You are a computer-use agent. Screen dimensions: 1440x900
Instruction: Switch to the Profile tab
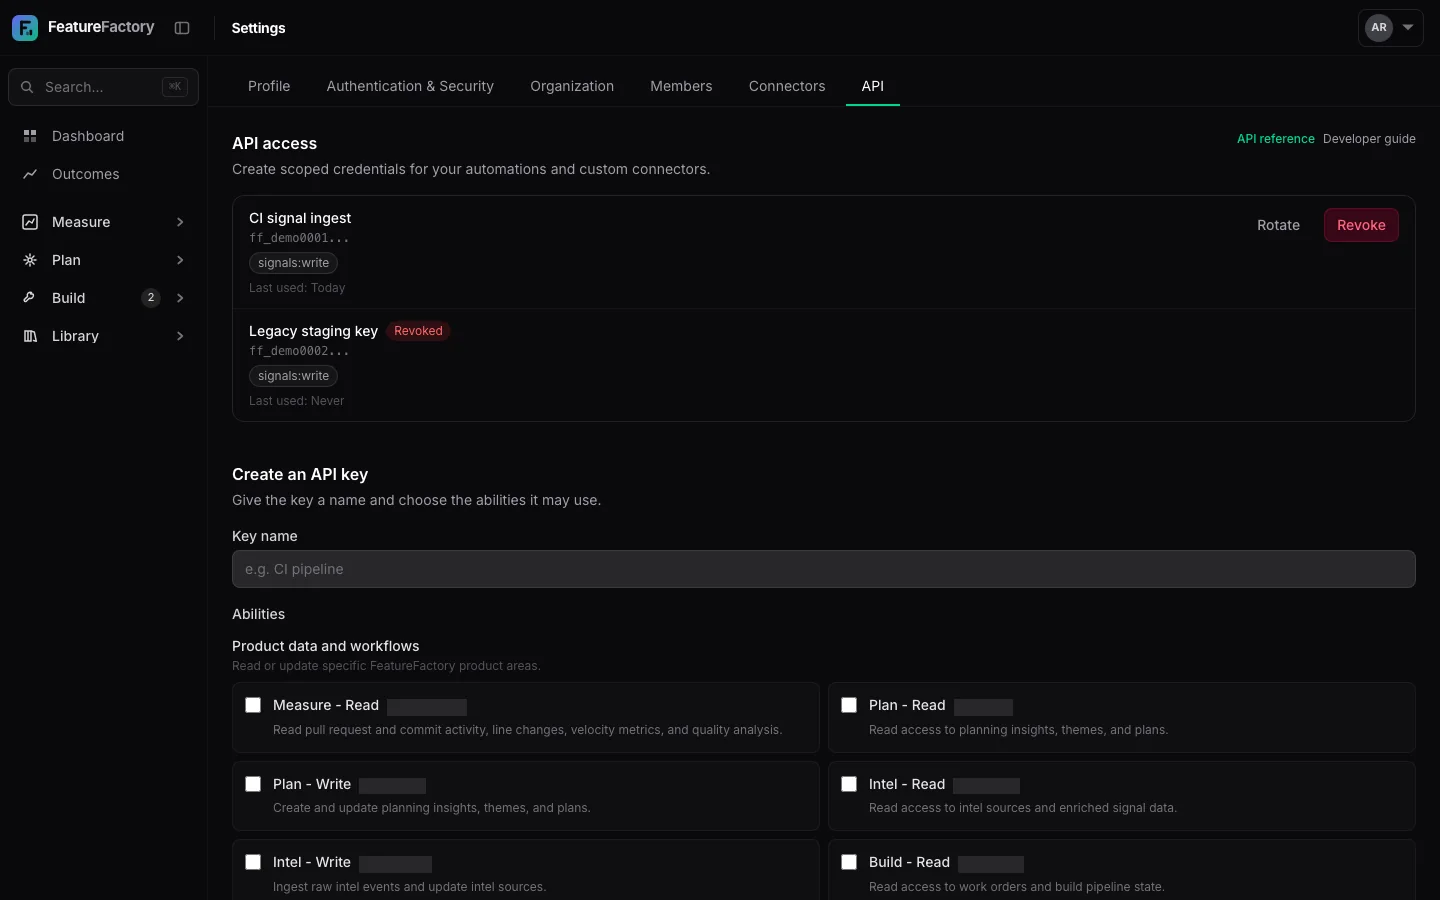pos(269,86)
